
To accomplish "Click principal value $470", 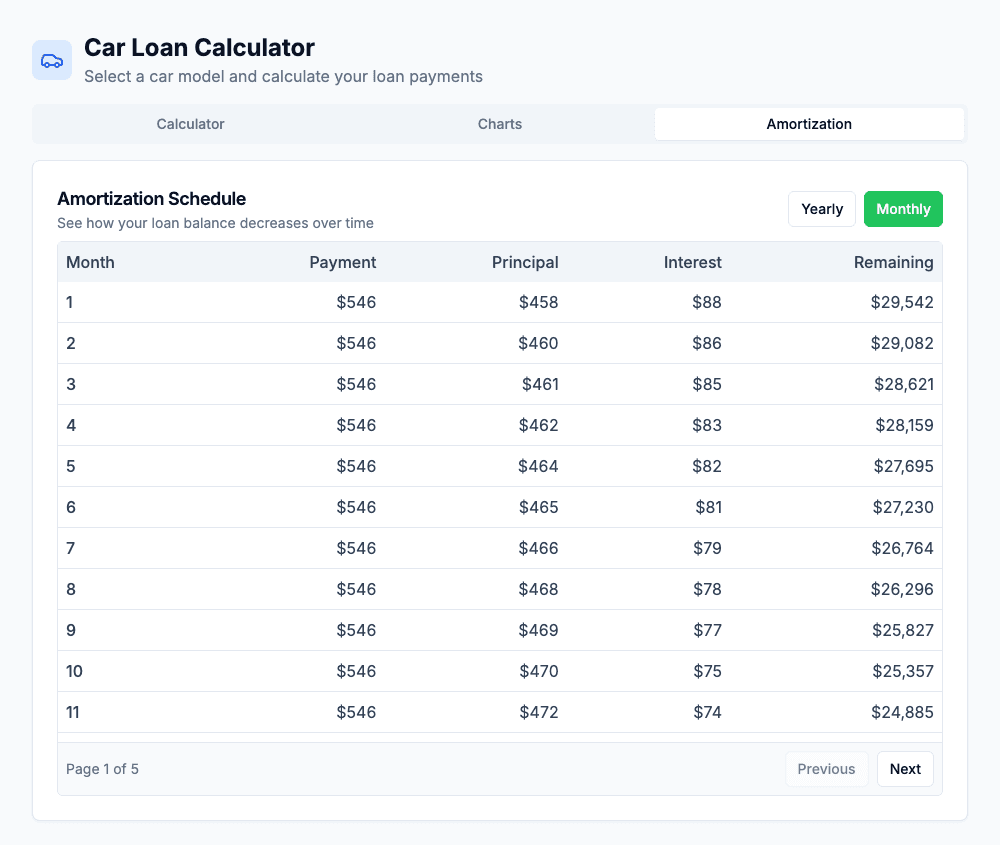I will 539,671.
